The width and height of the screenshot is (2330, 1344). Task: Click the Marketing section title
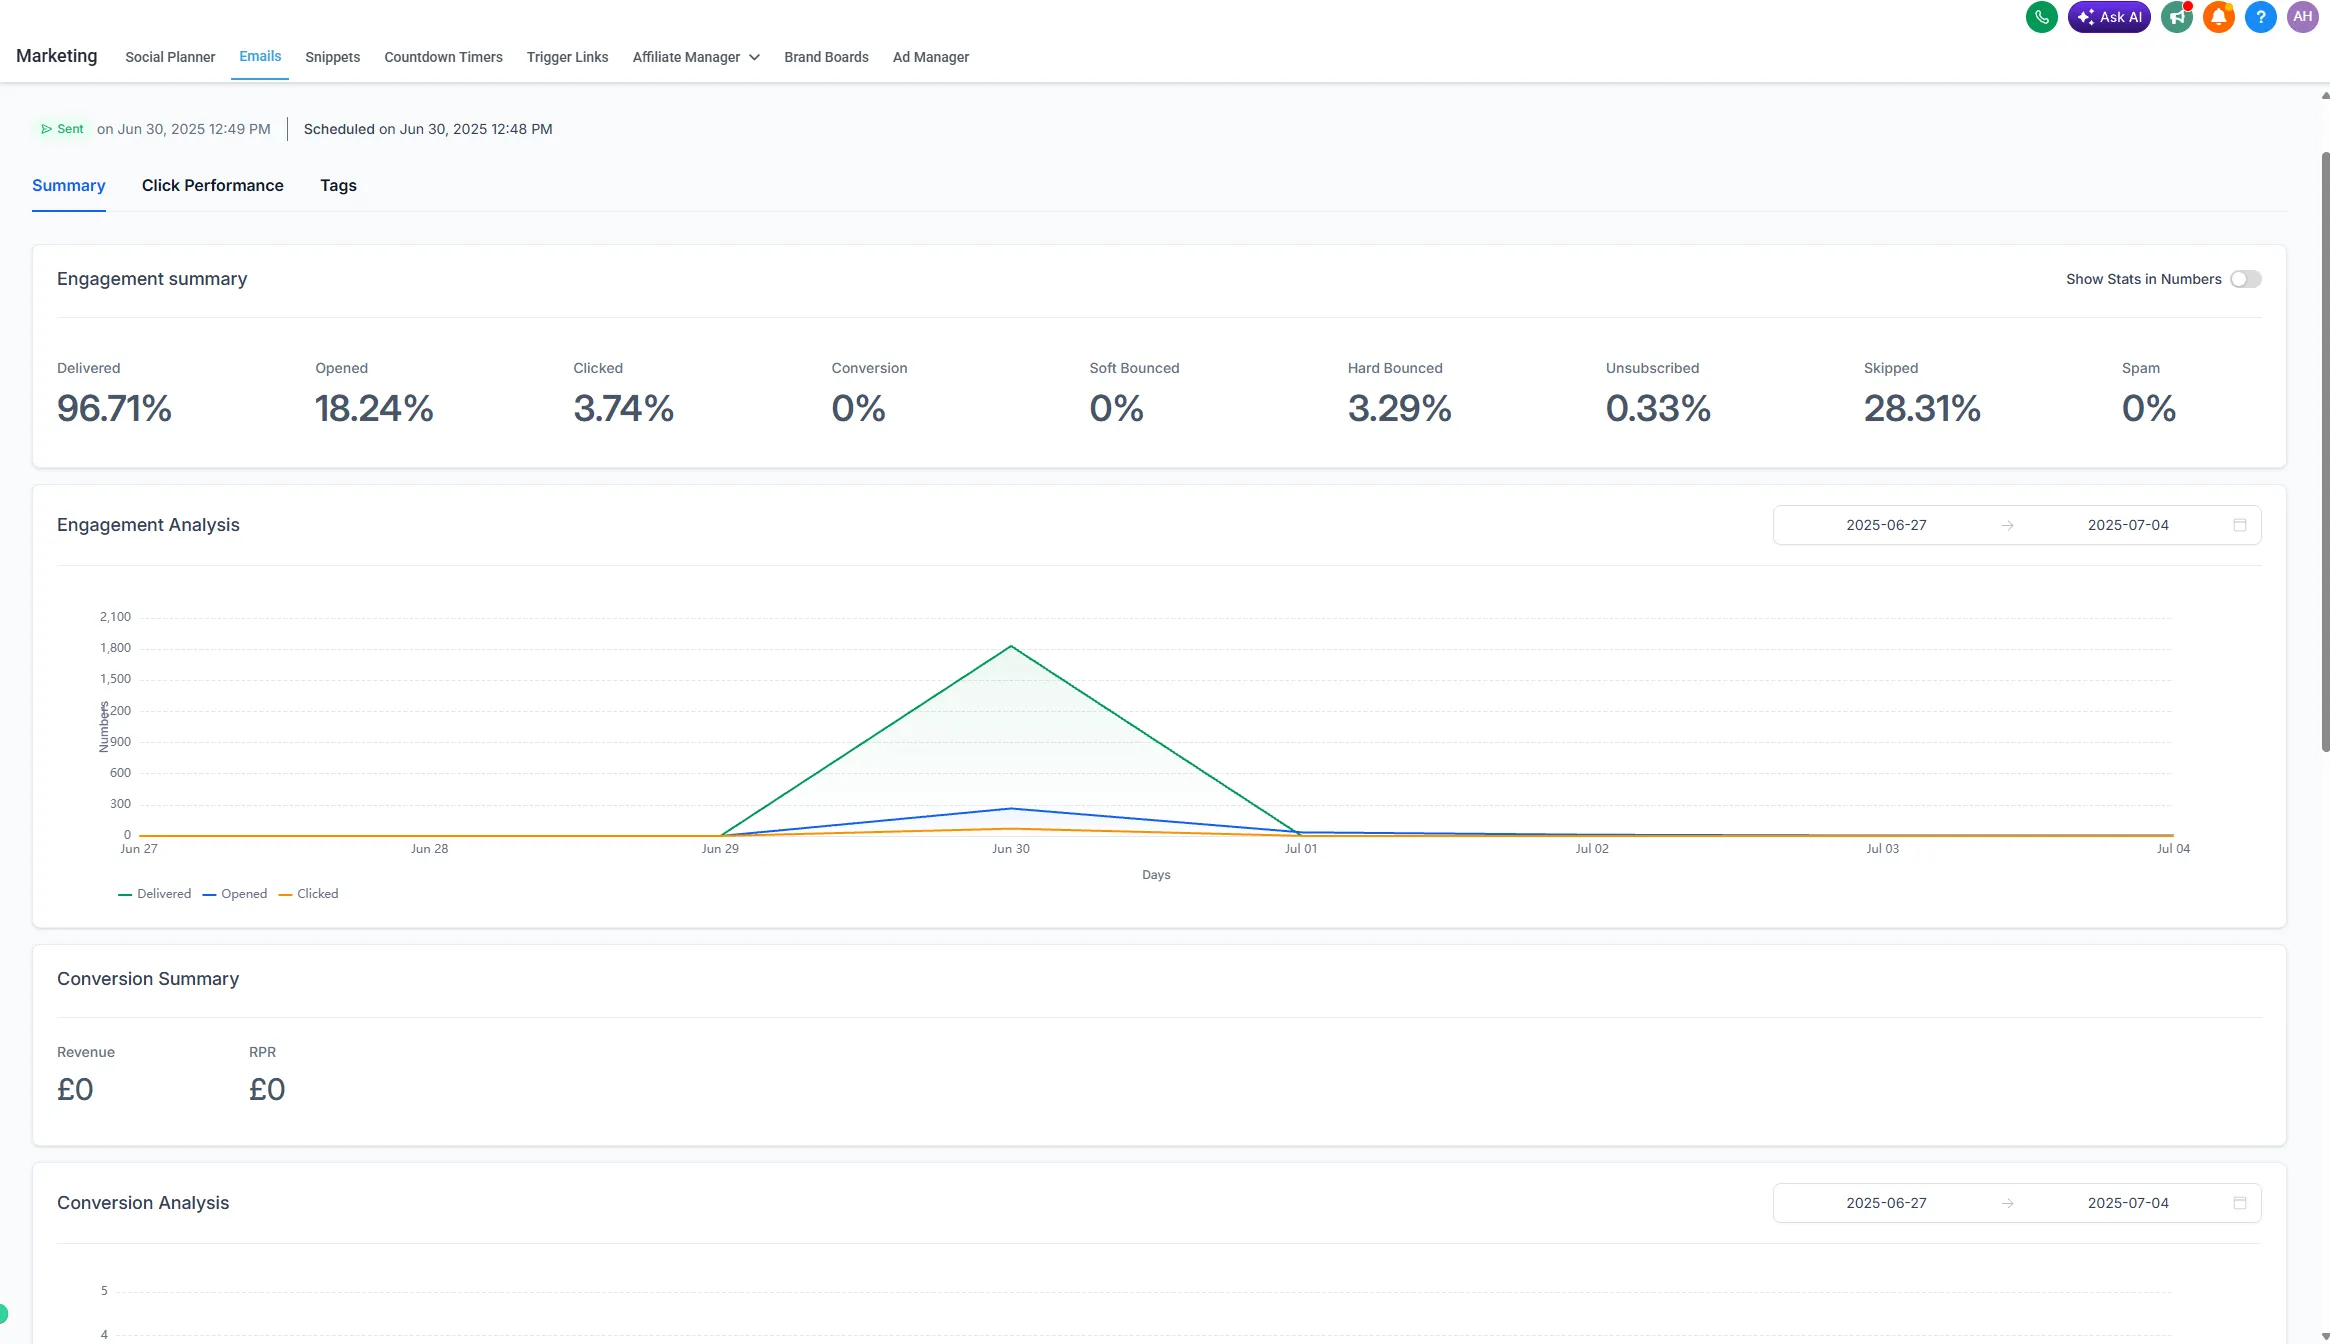click(56, 56)
